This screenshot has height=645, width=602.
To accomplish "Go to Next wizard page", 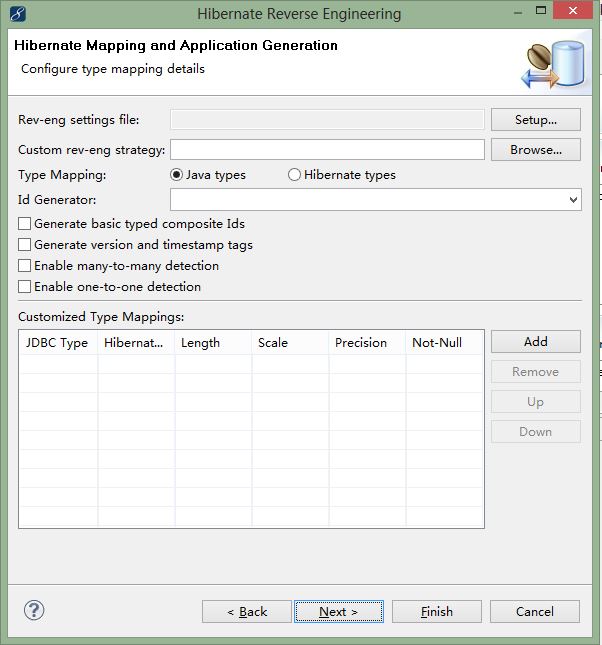I will (x=339, y=612).
